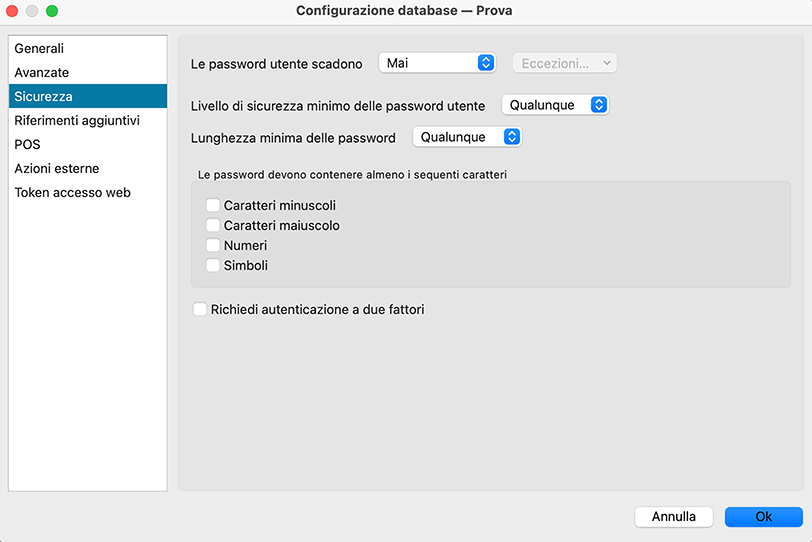Open the POS configuration section

(88, 144)
